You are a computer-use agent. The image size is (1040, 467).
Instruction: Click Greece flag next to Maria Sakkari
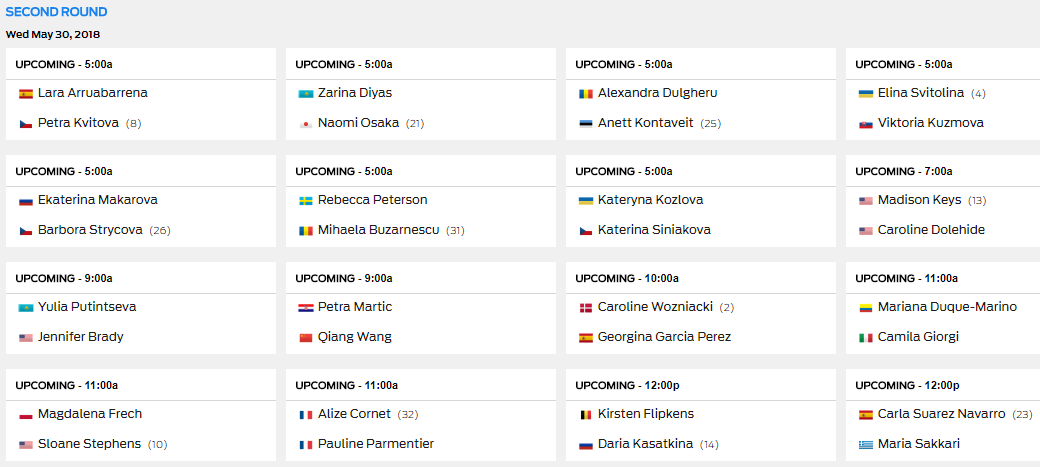(x=866, y=444)
